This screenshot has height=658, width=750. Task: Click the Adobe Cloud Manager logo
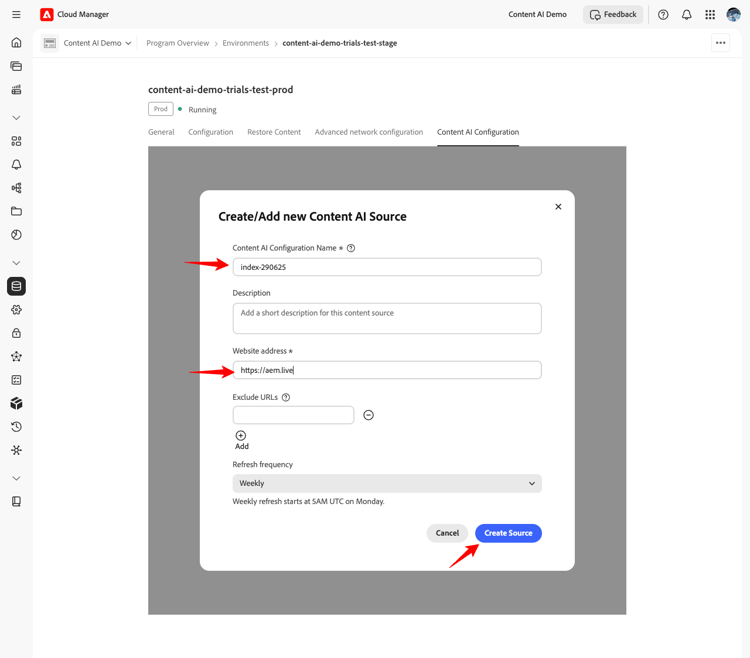click(x=46, y=14)
